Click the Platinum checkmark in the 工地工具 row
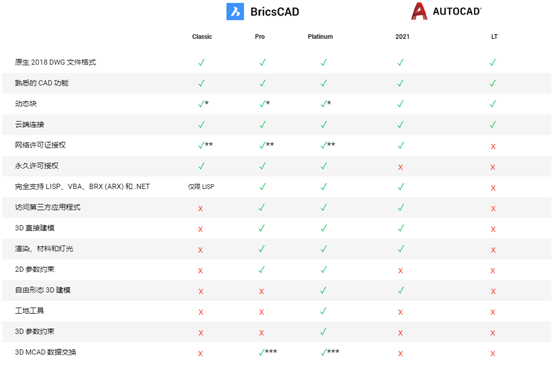Viewport: 552px width, 366px height. click(324, 311)
